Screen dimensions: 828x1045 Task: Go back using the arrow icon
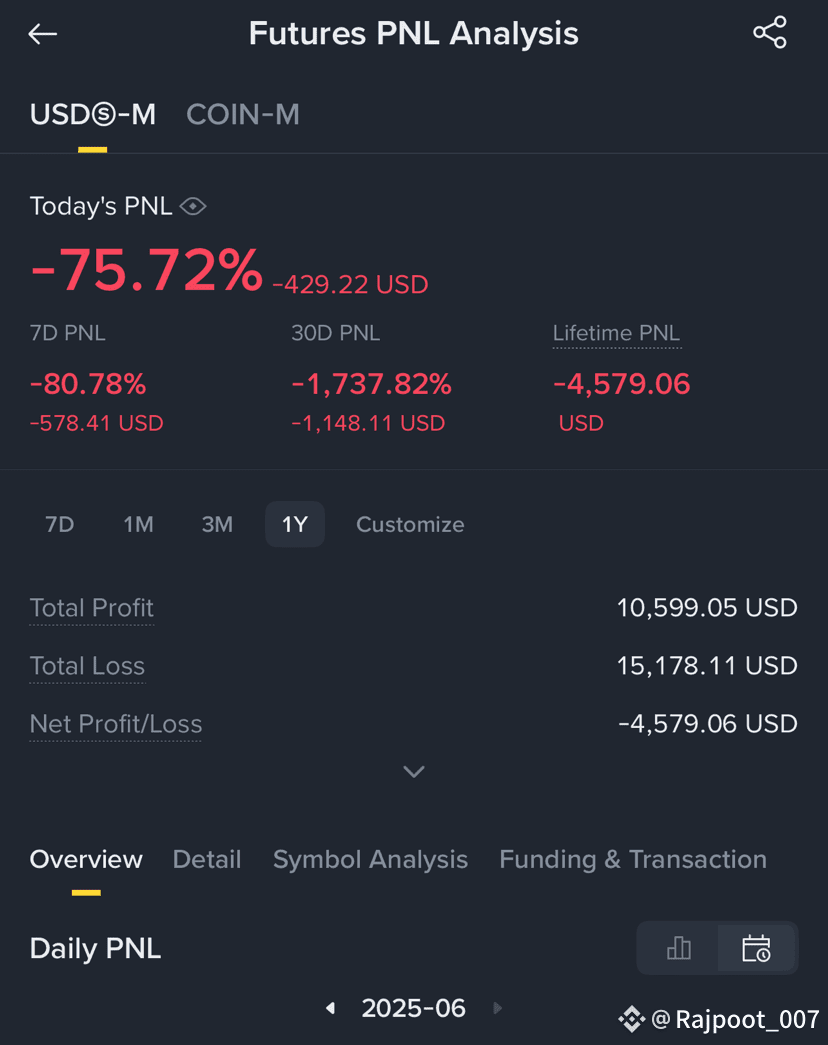pyautogui.click(x=43, y=34)
